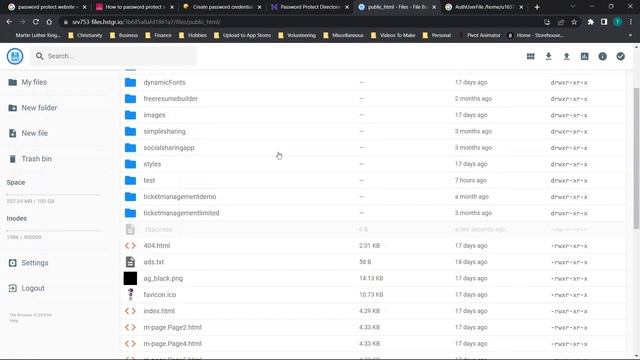Switch to 'Create password credentials' tab
The height and width of the screenshot is (360, 640).
point(222,7)
